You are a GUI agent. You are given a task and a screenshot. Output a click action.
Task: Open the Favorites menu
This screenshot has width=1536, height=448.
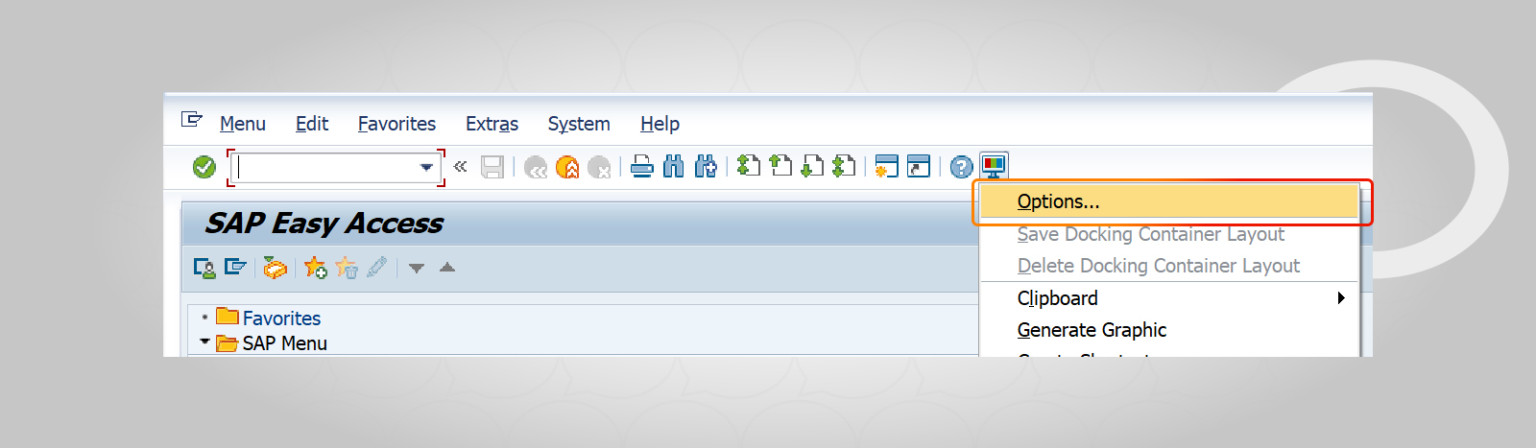[397, 124]
